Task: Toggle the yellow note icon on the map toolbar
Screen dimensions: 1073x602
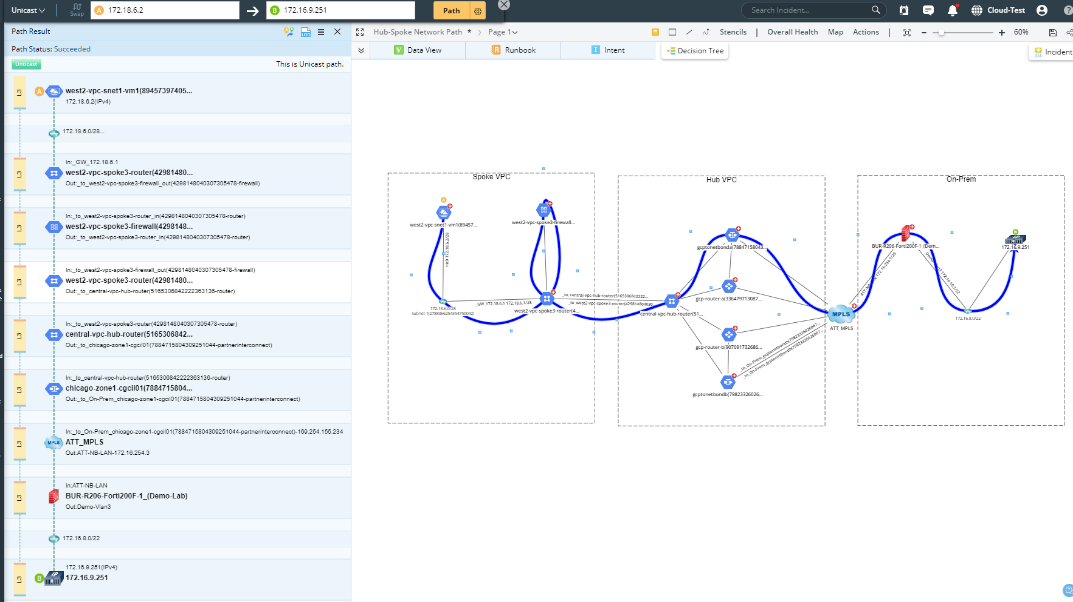Action: coord(655,31)
